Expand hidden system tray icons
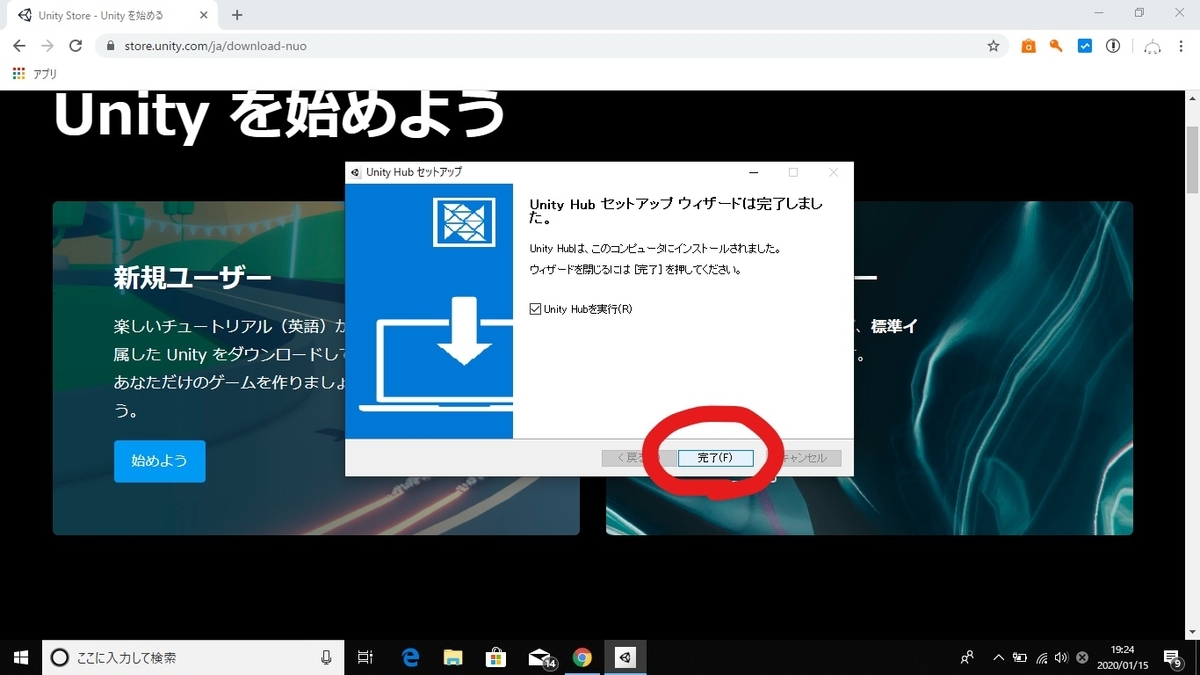The height and width of the screenshot is (675, 1200). 998,657
